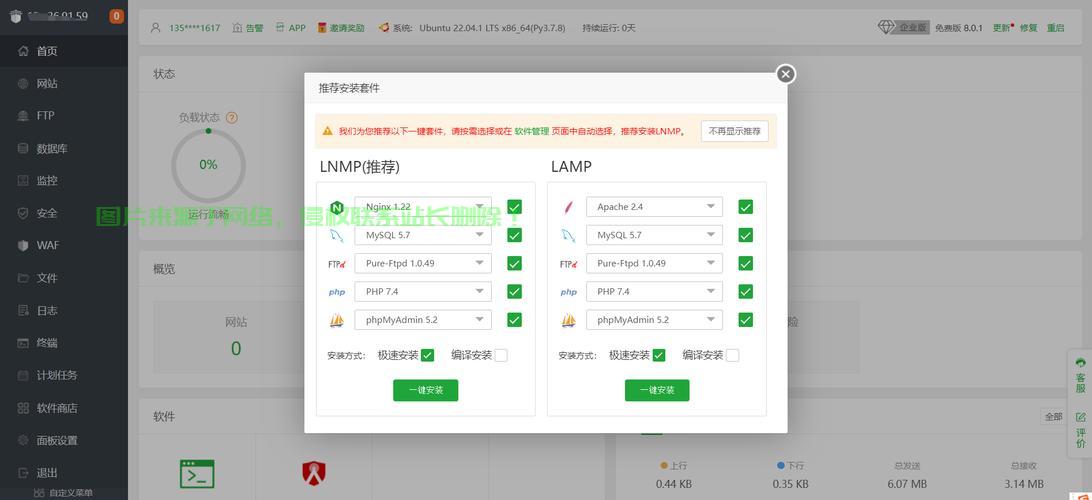Click the Nginx logo icon in LNMP
The height and width of the screenshot is (500, 1092).
point(337,207)
